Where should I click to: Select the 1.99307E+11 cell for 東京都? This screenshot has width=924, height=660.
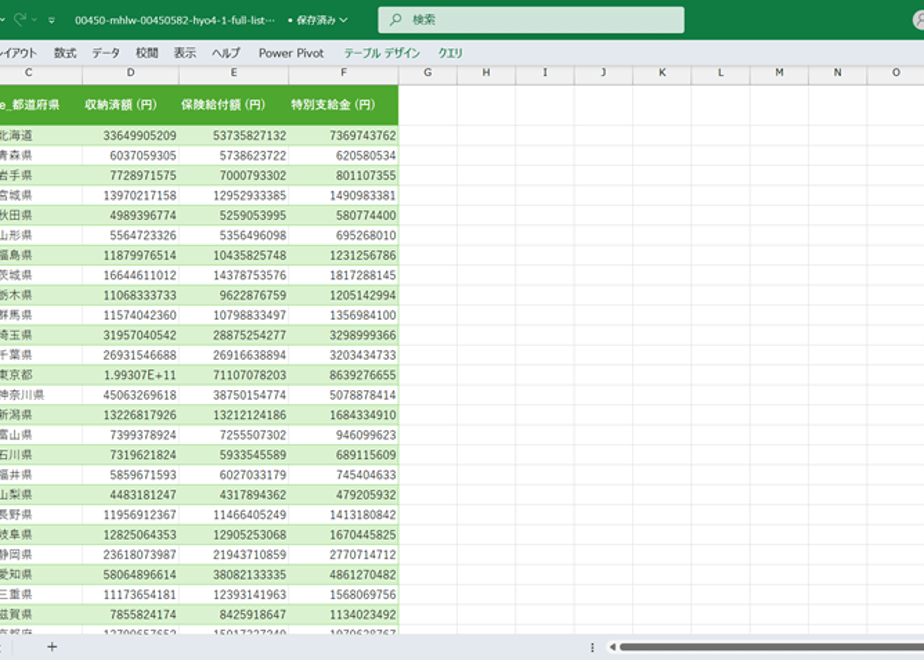[x=131, y=375]
